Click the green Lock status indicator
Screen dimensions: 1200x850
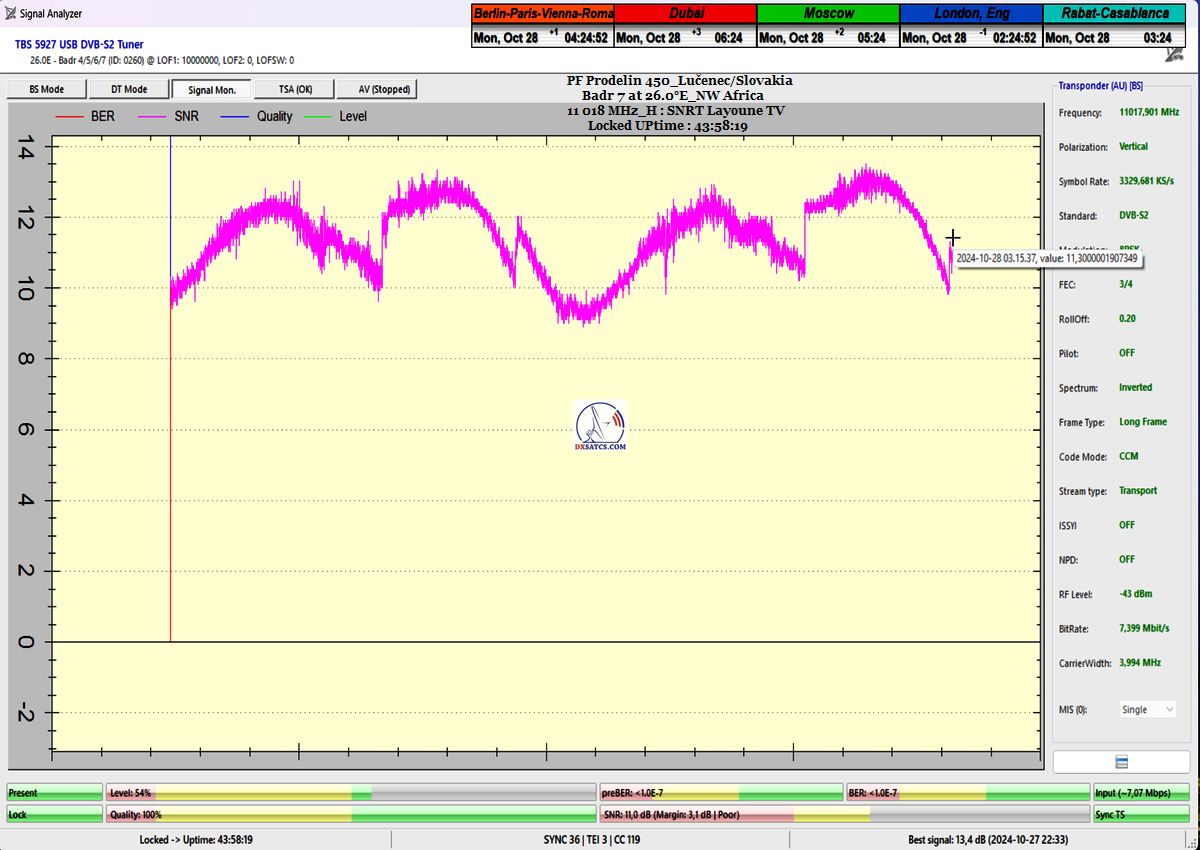point(54,815)
